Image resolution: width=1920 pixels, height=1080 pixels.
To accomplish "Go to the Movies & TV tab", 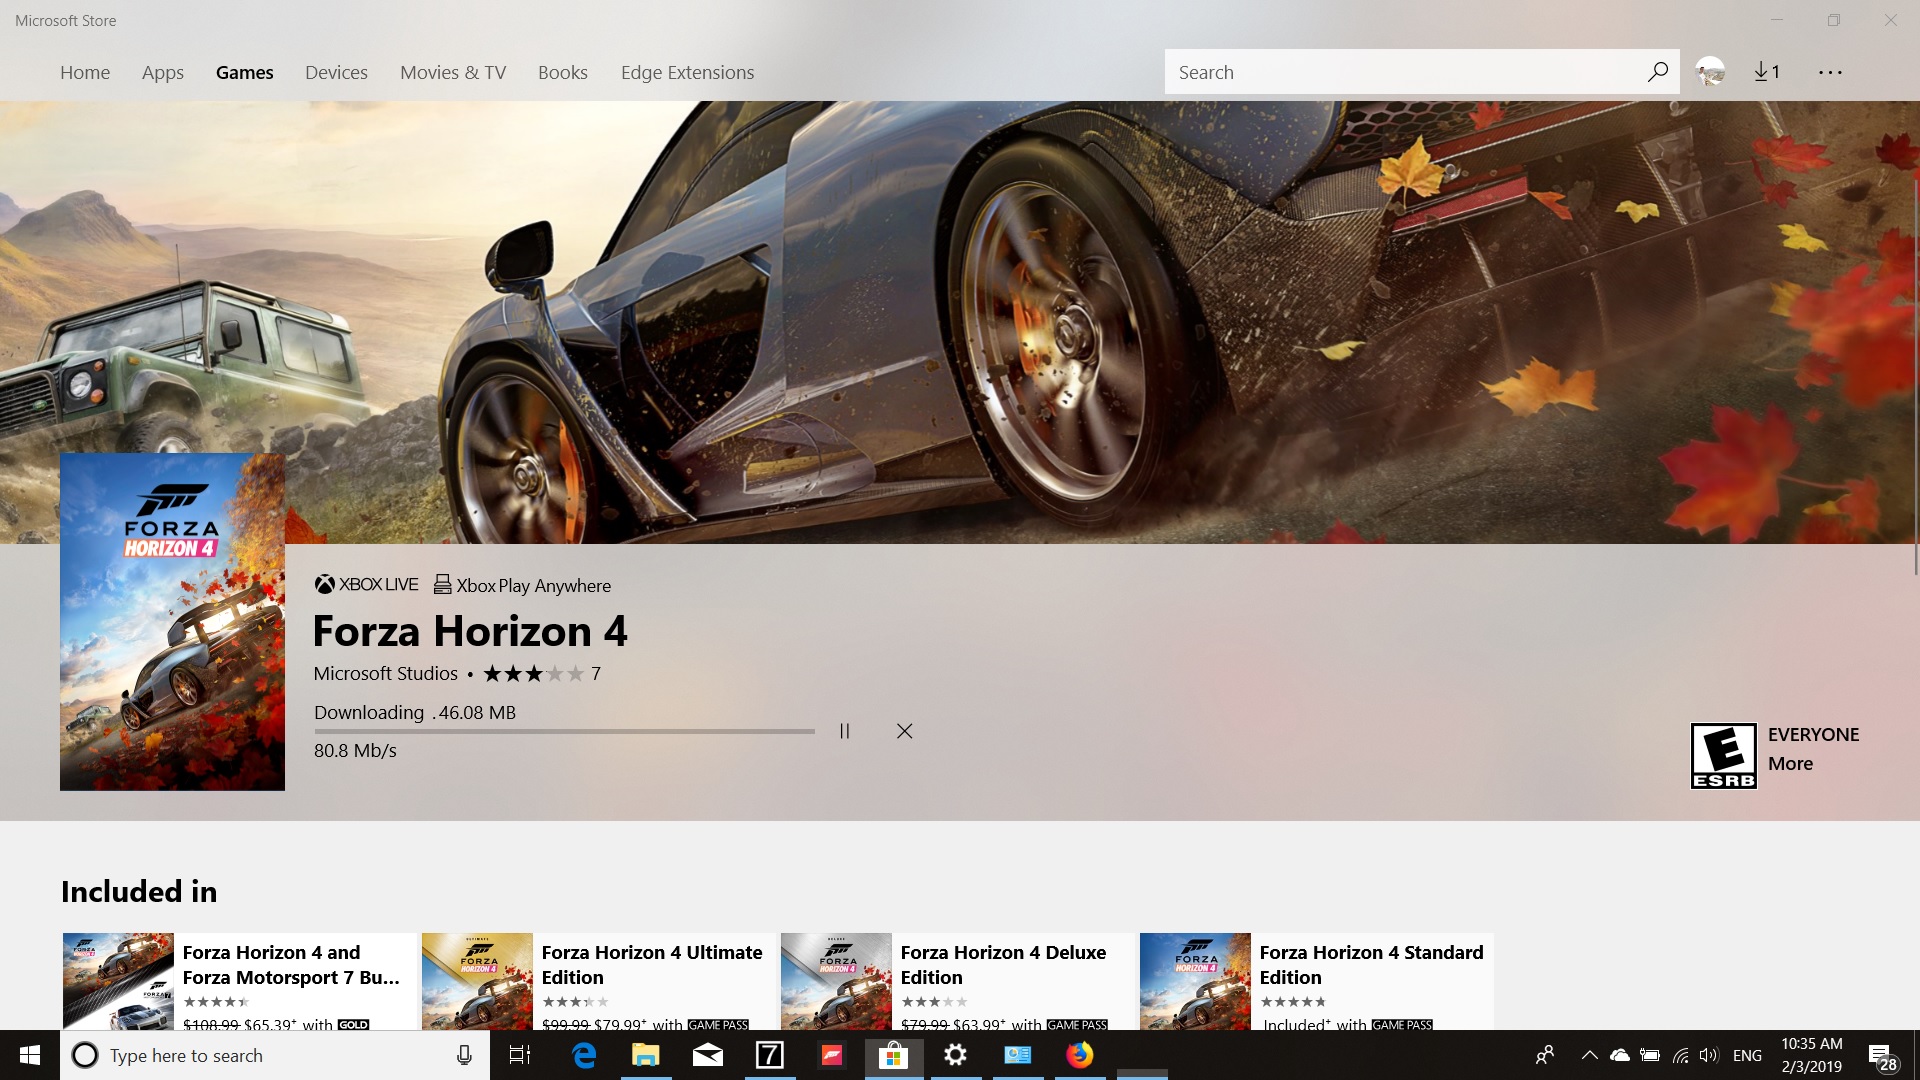I will [x=453, y=72].
